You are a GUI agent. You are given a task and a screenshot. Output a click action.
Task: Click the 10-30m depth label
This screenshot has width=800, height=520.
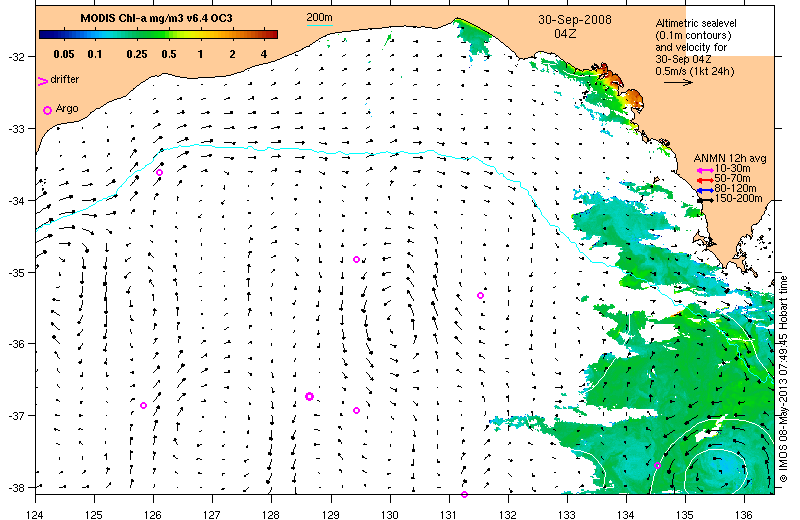click(732, 168)
